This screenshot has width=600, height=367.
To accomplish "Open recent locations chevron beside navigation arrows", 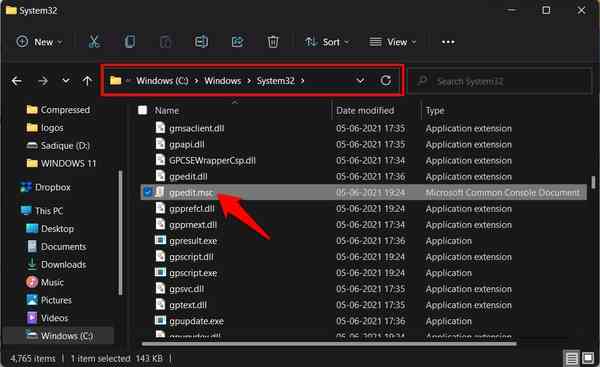I will [66, 81].
